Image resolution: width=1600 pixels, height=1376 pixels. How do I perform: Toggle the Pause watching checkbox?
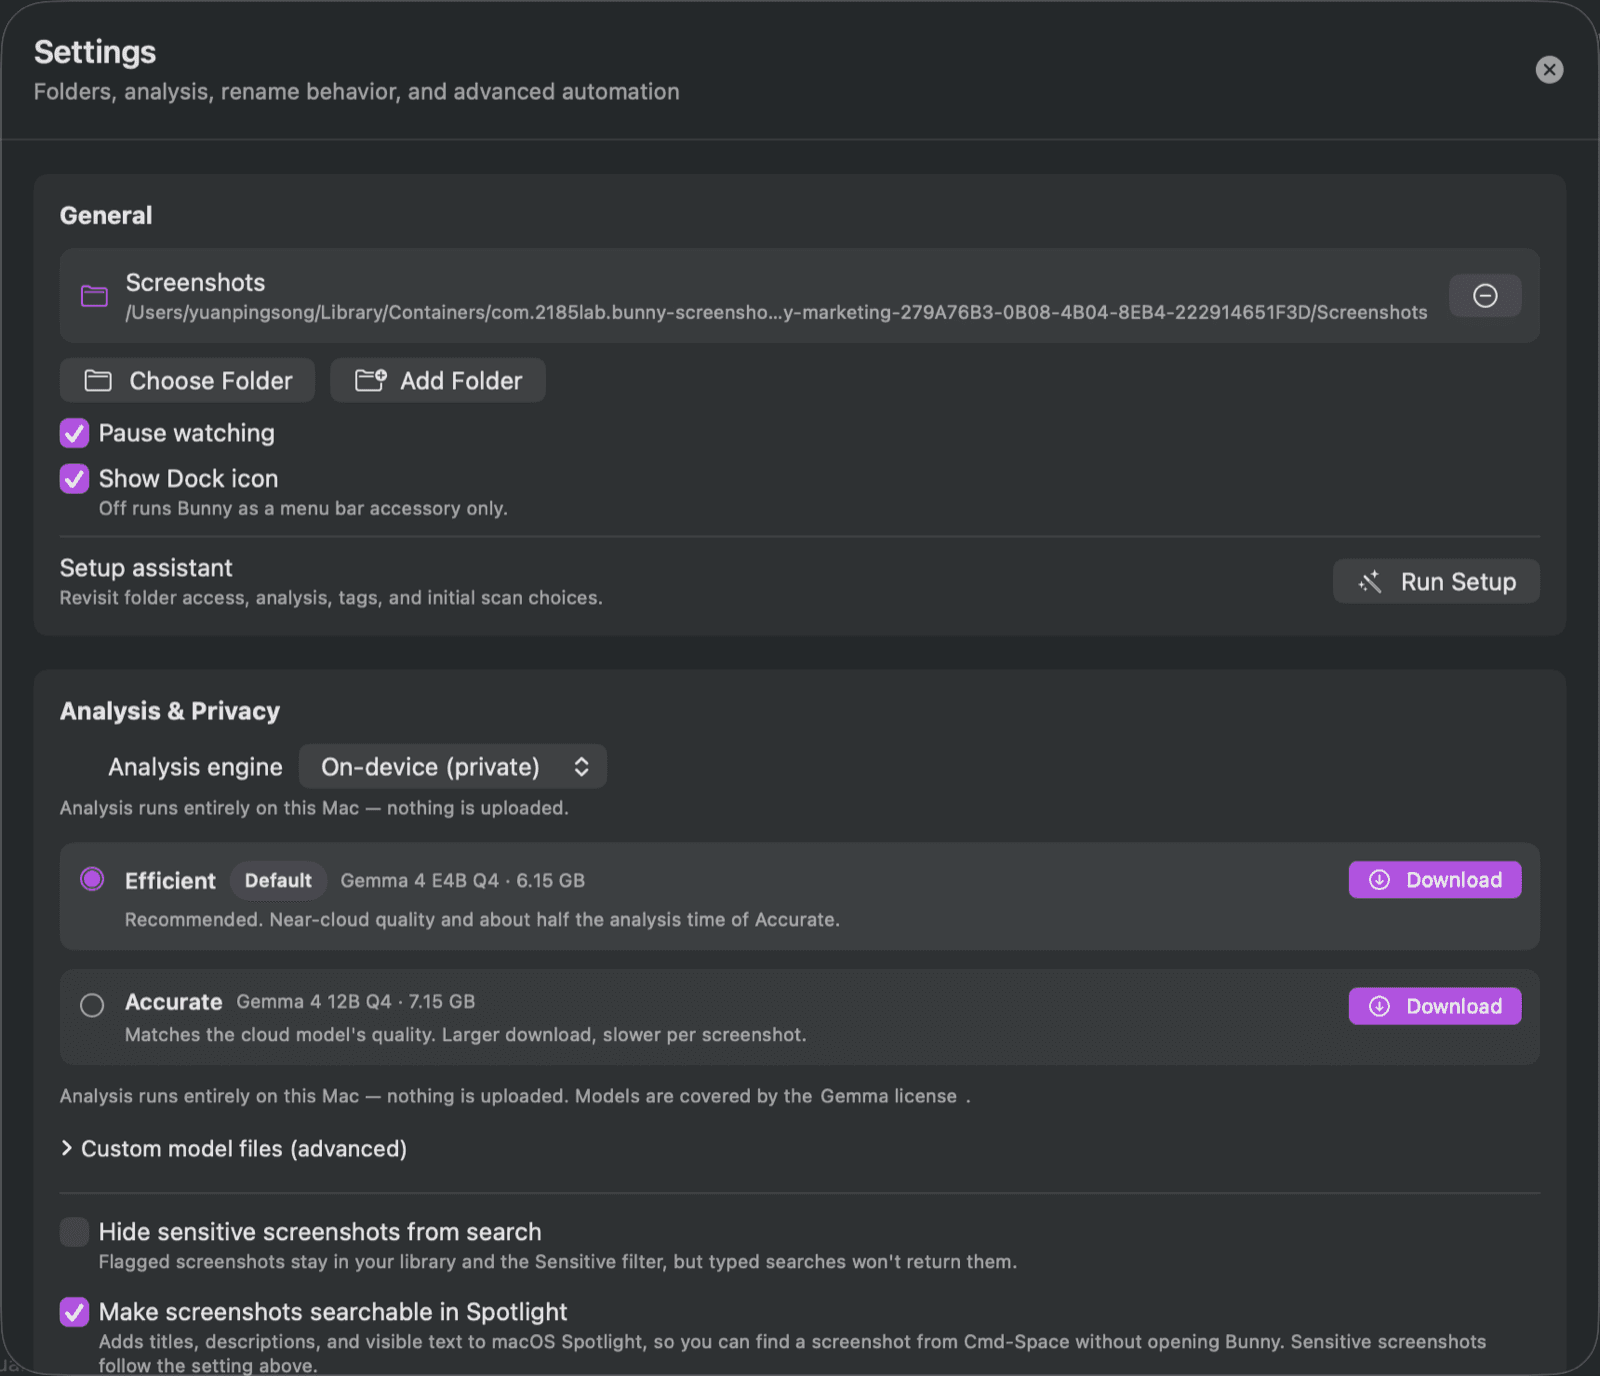(x=74, y=433)
